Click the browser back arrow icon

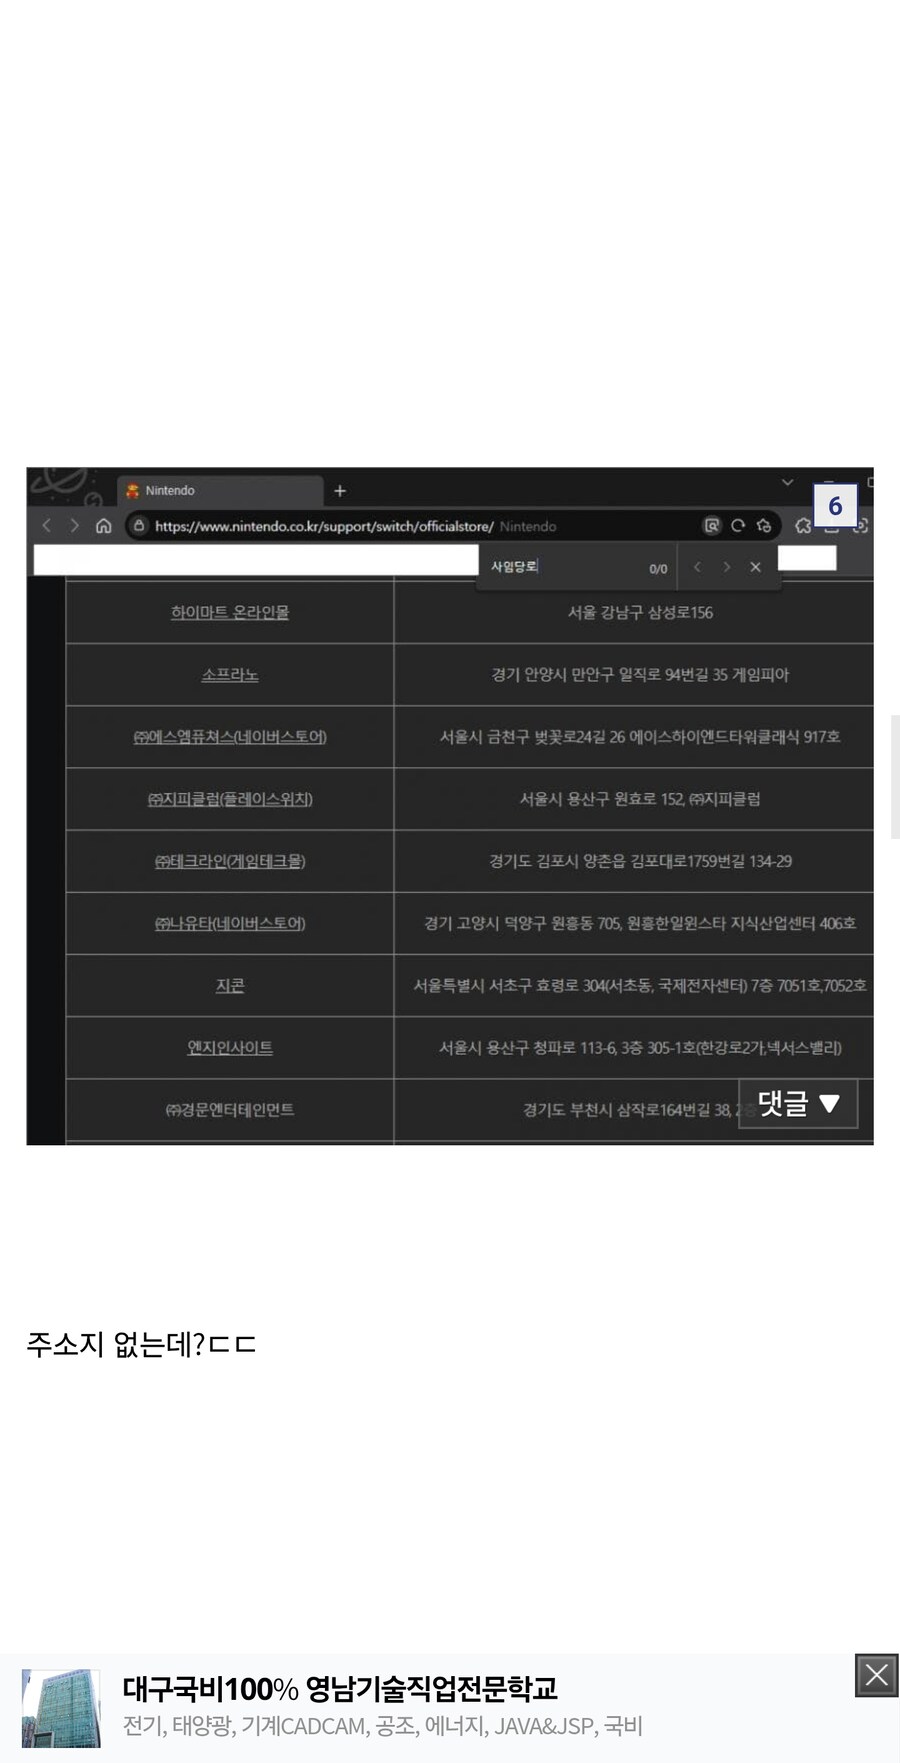pos(46,526)
